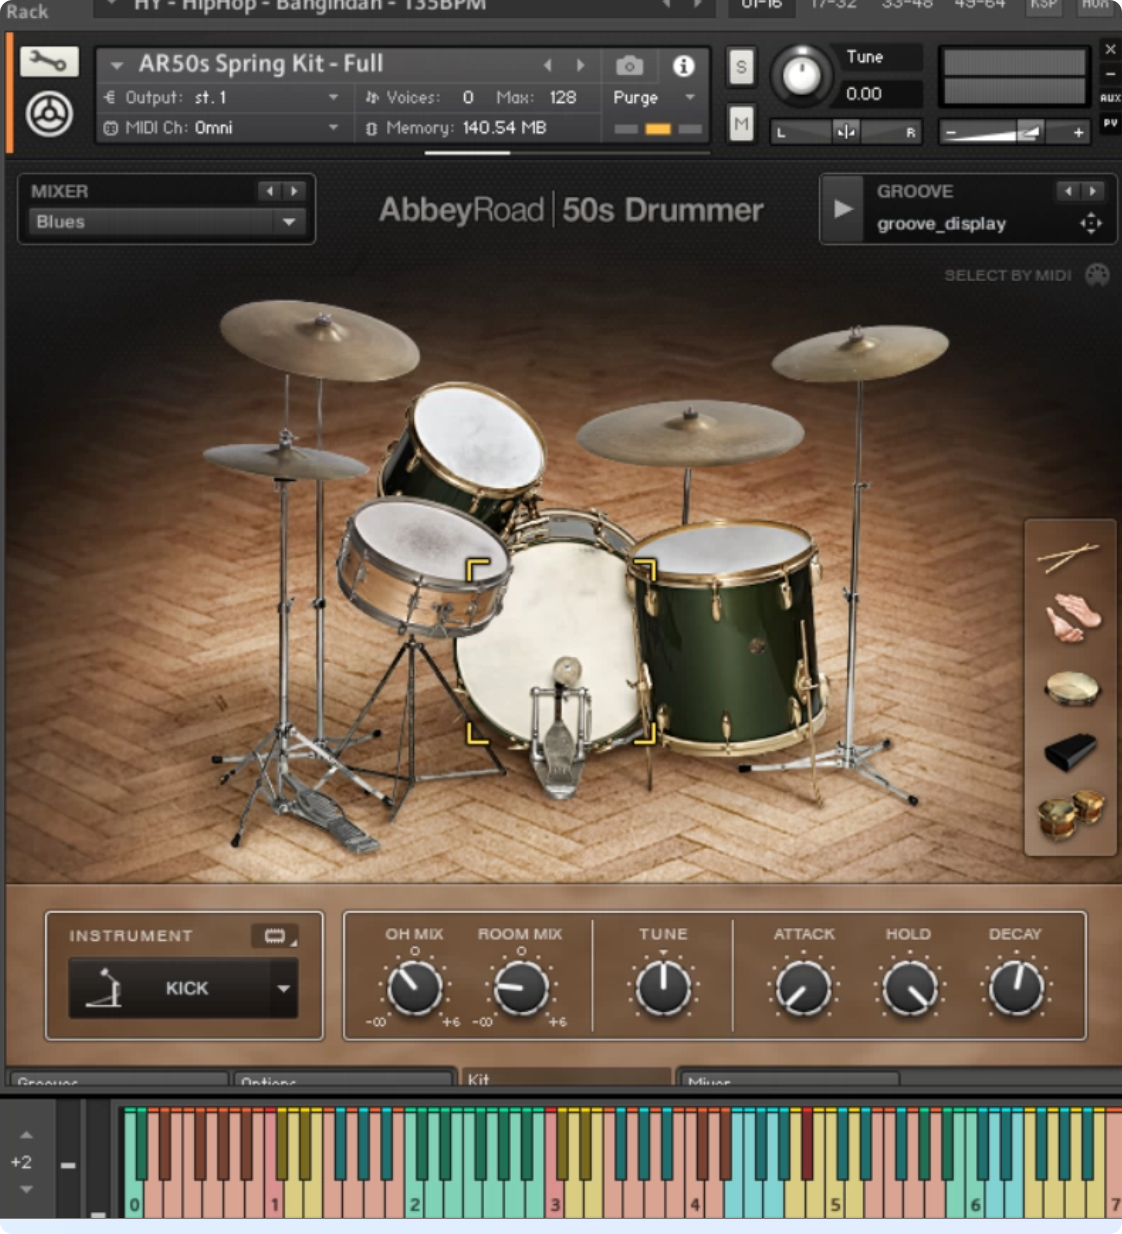Click the groove drag-to-host crosshair icon
Viewport: 1122px width, 1234px height.
tap(1091, 223)
